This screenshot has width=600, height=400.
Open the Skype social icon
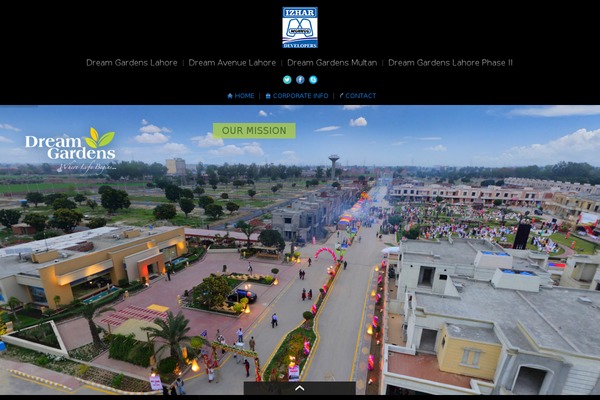tap(313, 80)
